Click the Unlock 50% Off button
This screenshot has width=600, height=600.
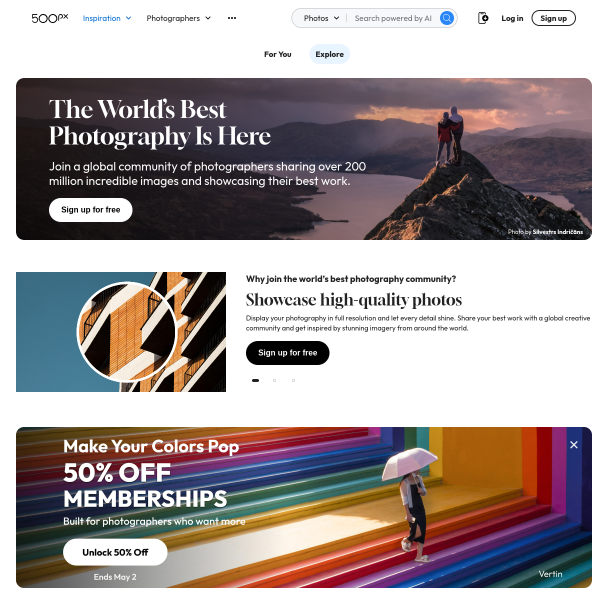click(115, 552)
